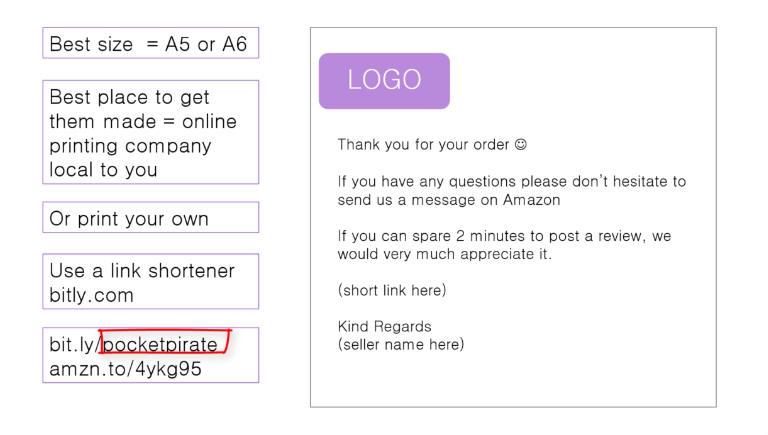The height and width of the screenshot is (435, 768).
Task: Click 'bitly.com' text
Action: (92, 295)
